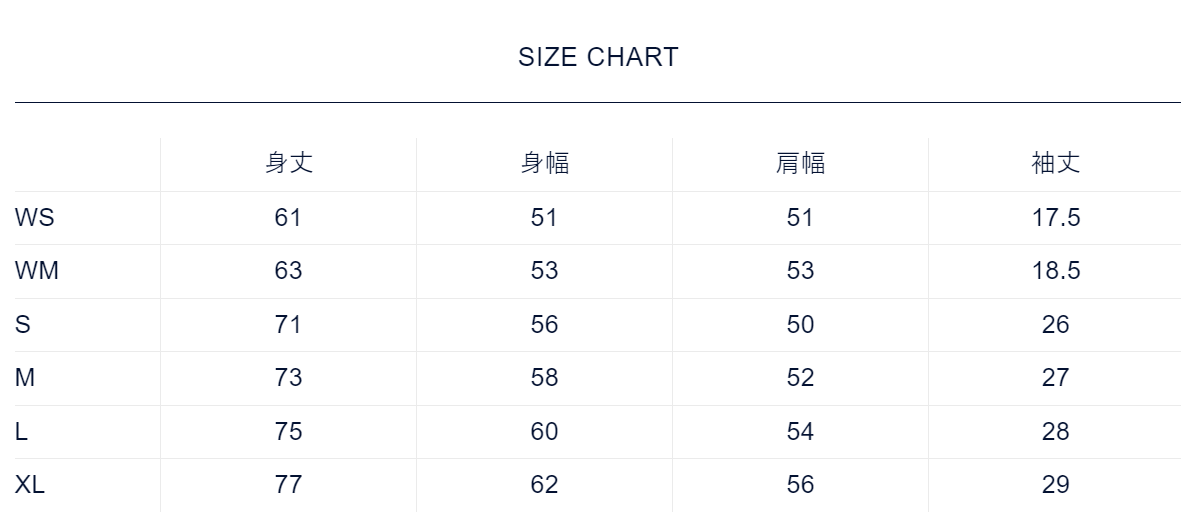
Task: Select the WM size row label
Action: click(37, 271)
